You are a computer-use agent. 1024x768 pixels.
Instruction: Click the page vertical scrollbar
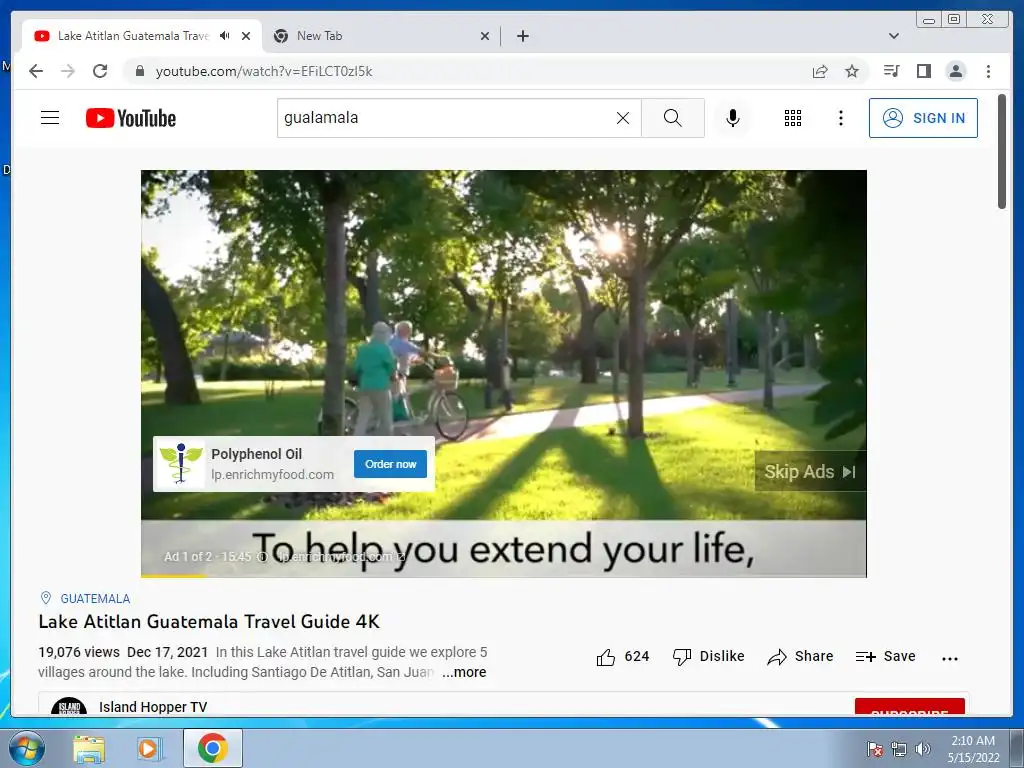pyautogui.click(x=1002, y=152)
